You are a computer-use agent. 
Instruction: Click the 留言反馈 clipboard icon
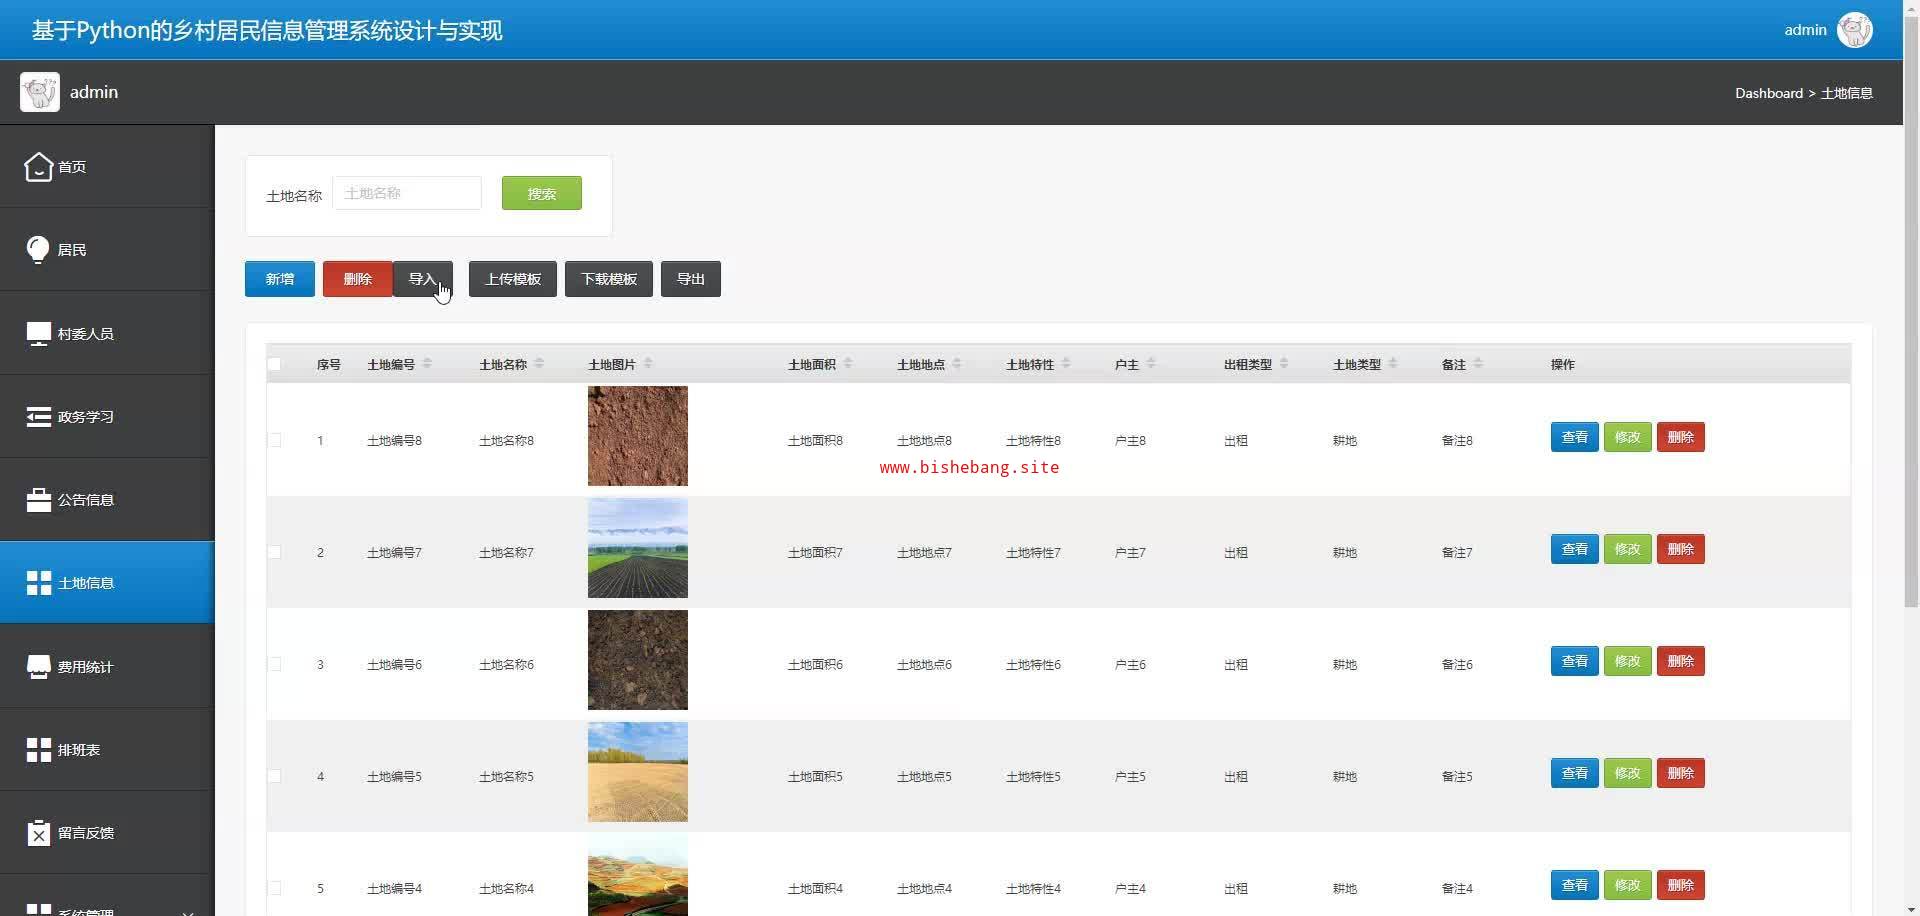38,833
